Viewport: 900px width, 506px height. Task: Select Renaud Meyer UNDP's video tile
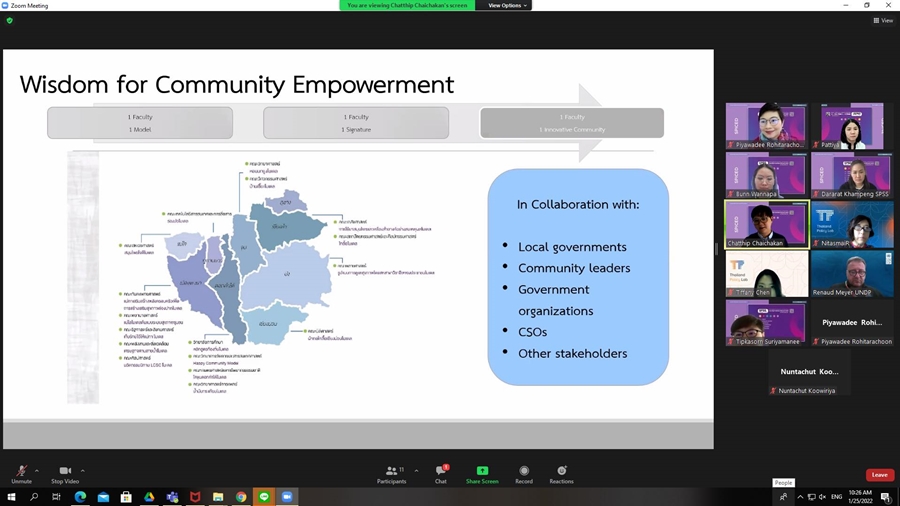(851, 273)
